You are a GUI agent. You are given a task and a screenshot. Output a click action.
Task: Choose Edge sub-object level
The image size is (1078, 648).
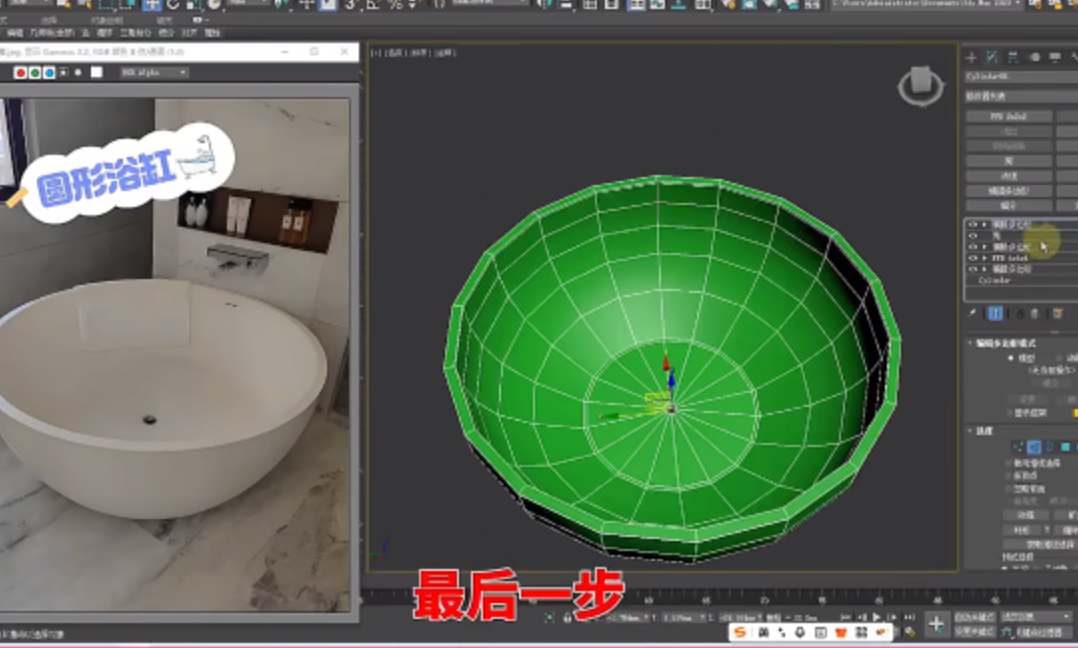1033,447
